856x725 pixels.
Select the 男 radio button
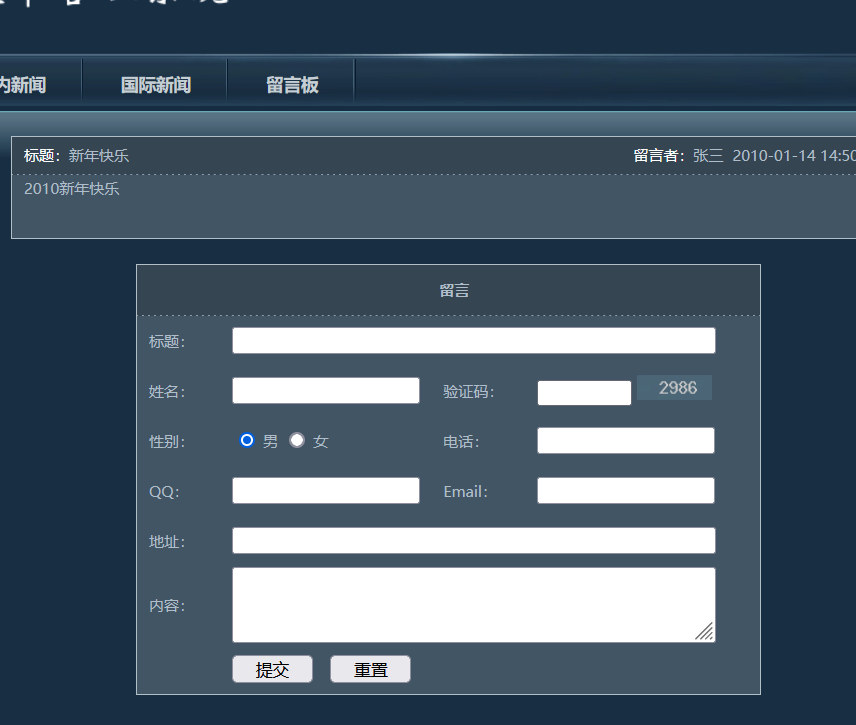pyautogui.click(x=247, y=440)
